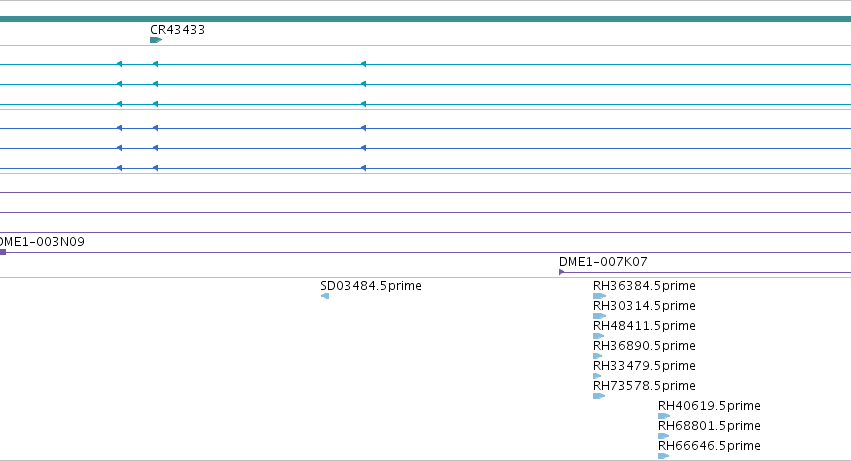Select the glyph beneath RH48411.5prime

pos(599,336)
